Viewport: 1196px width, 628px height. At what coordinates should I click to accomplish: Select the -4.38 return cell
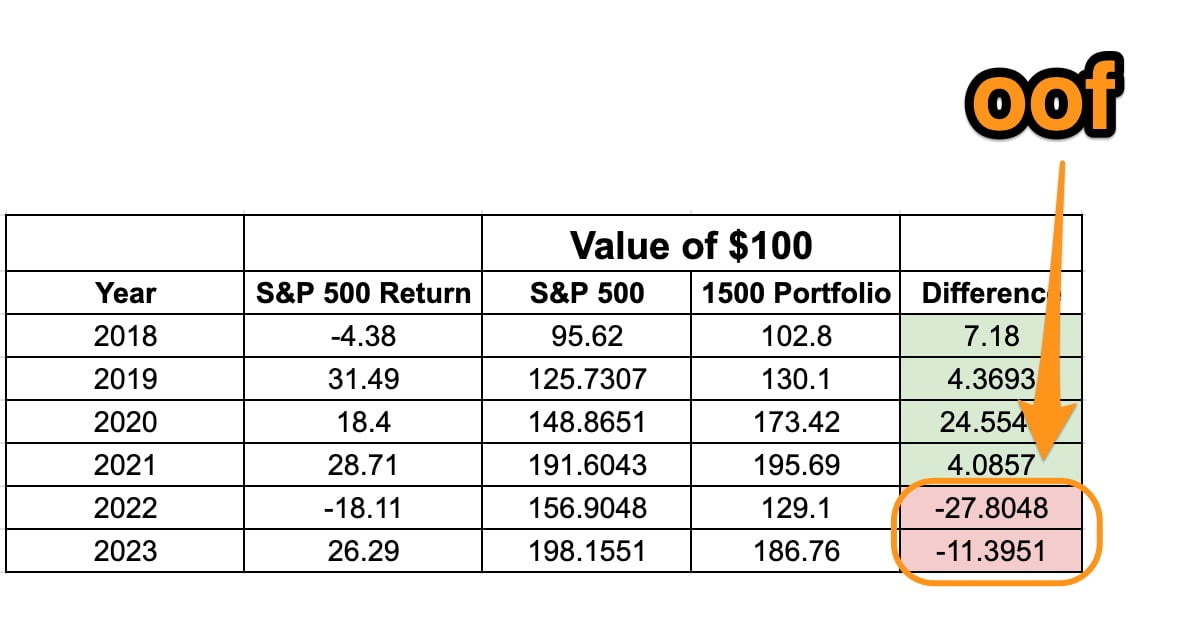[362, 336]
